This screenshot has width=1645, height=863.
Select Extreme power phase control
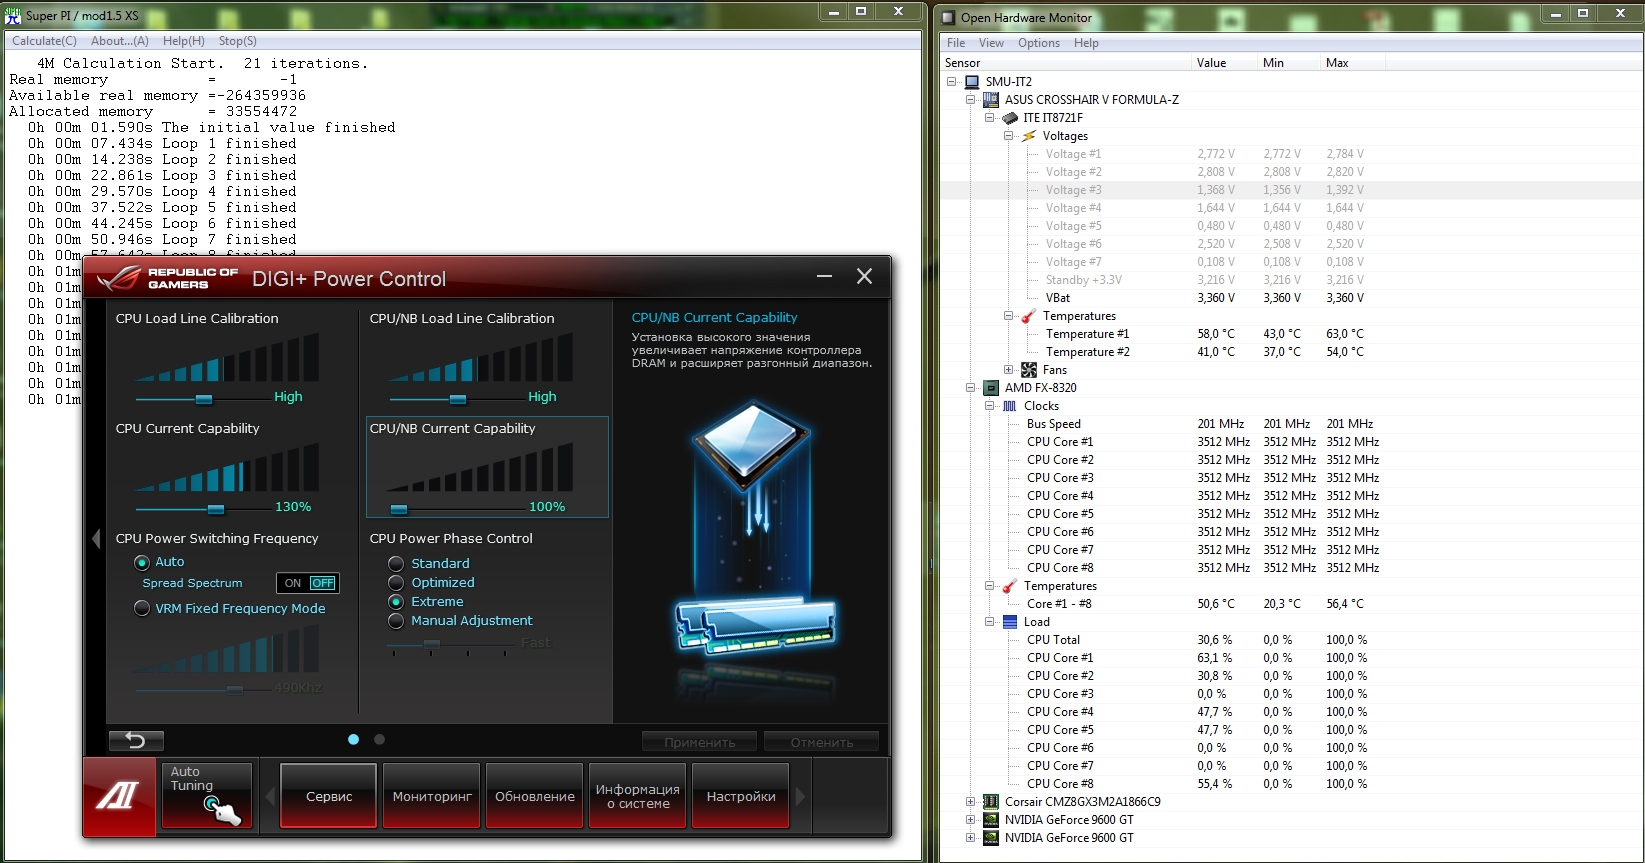click(x=396, y=602)
